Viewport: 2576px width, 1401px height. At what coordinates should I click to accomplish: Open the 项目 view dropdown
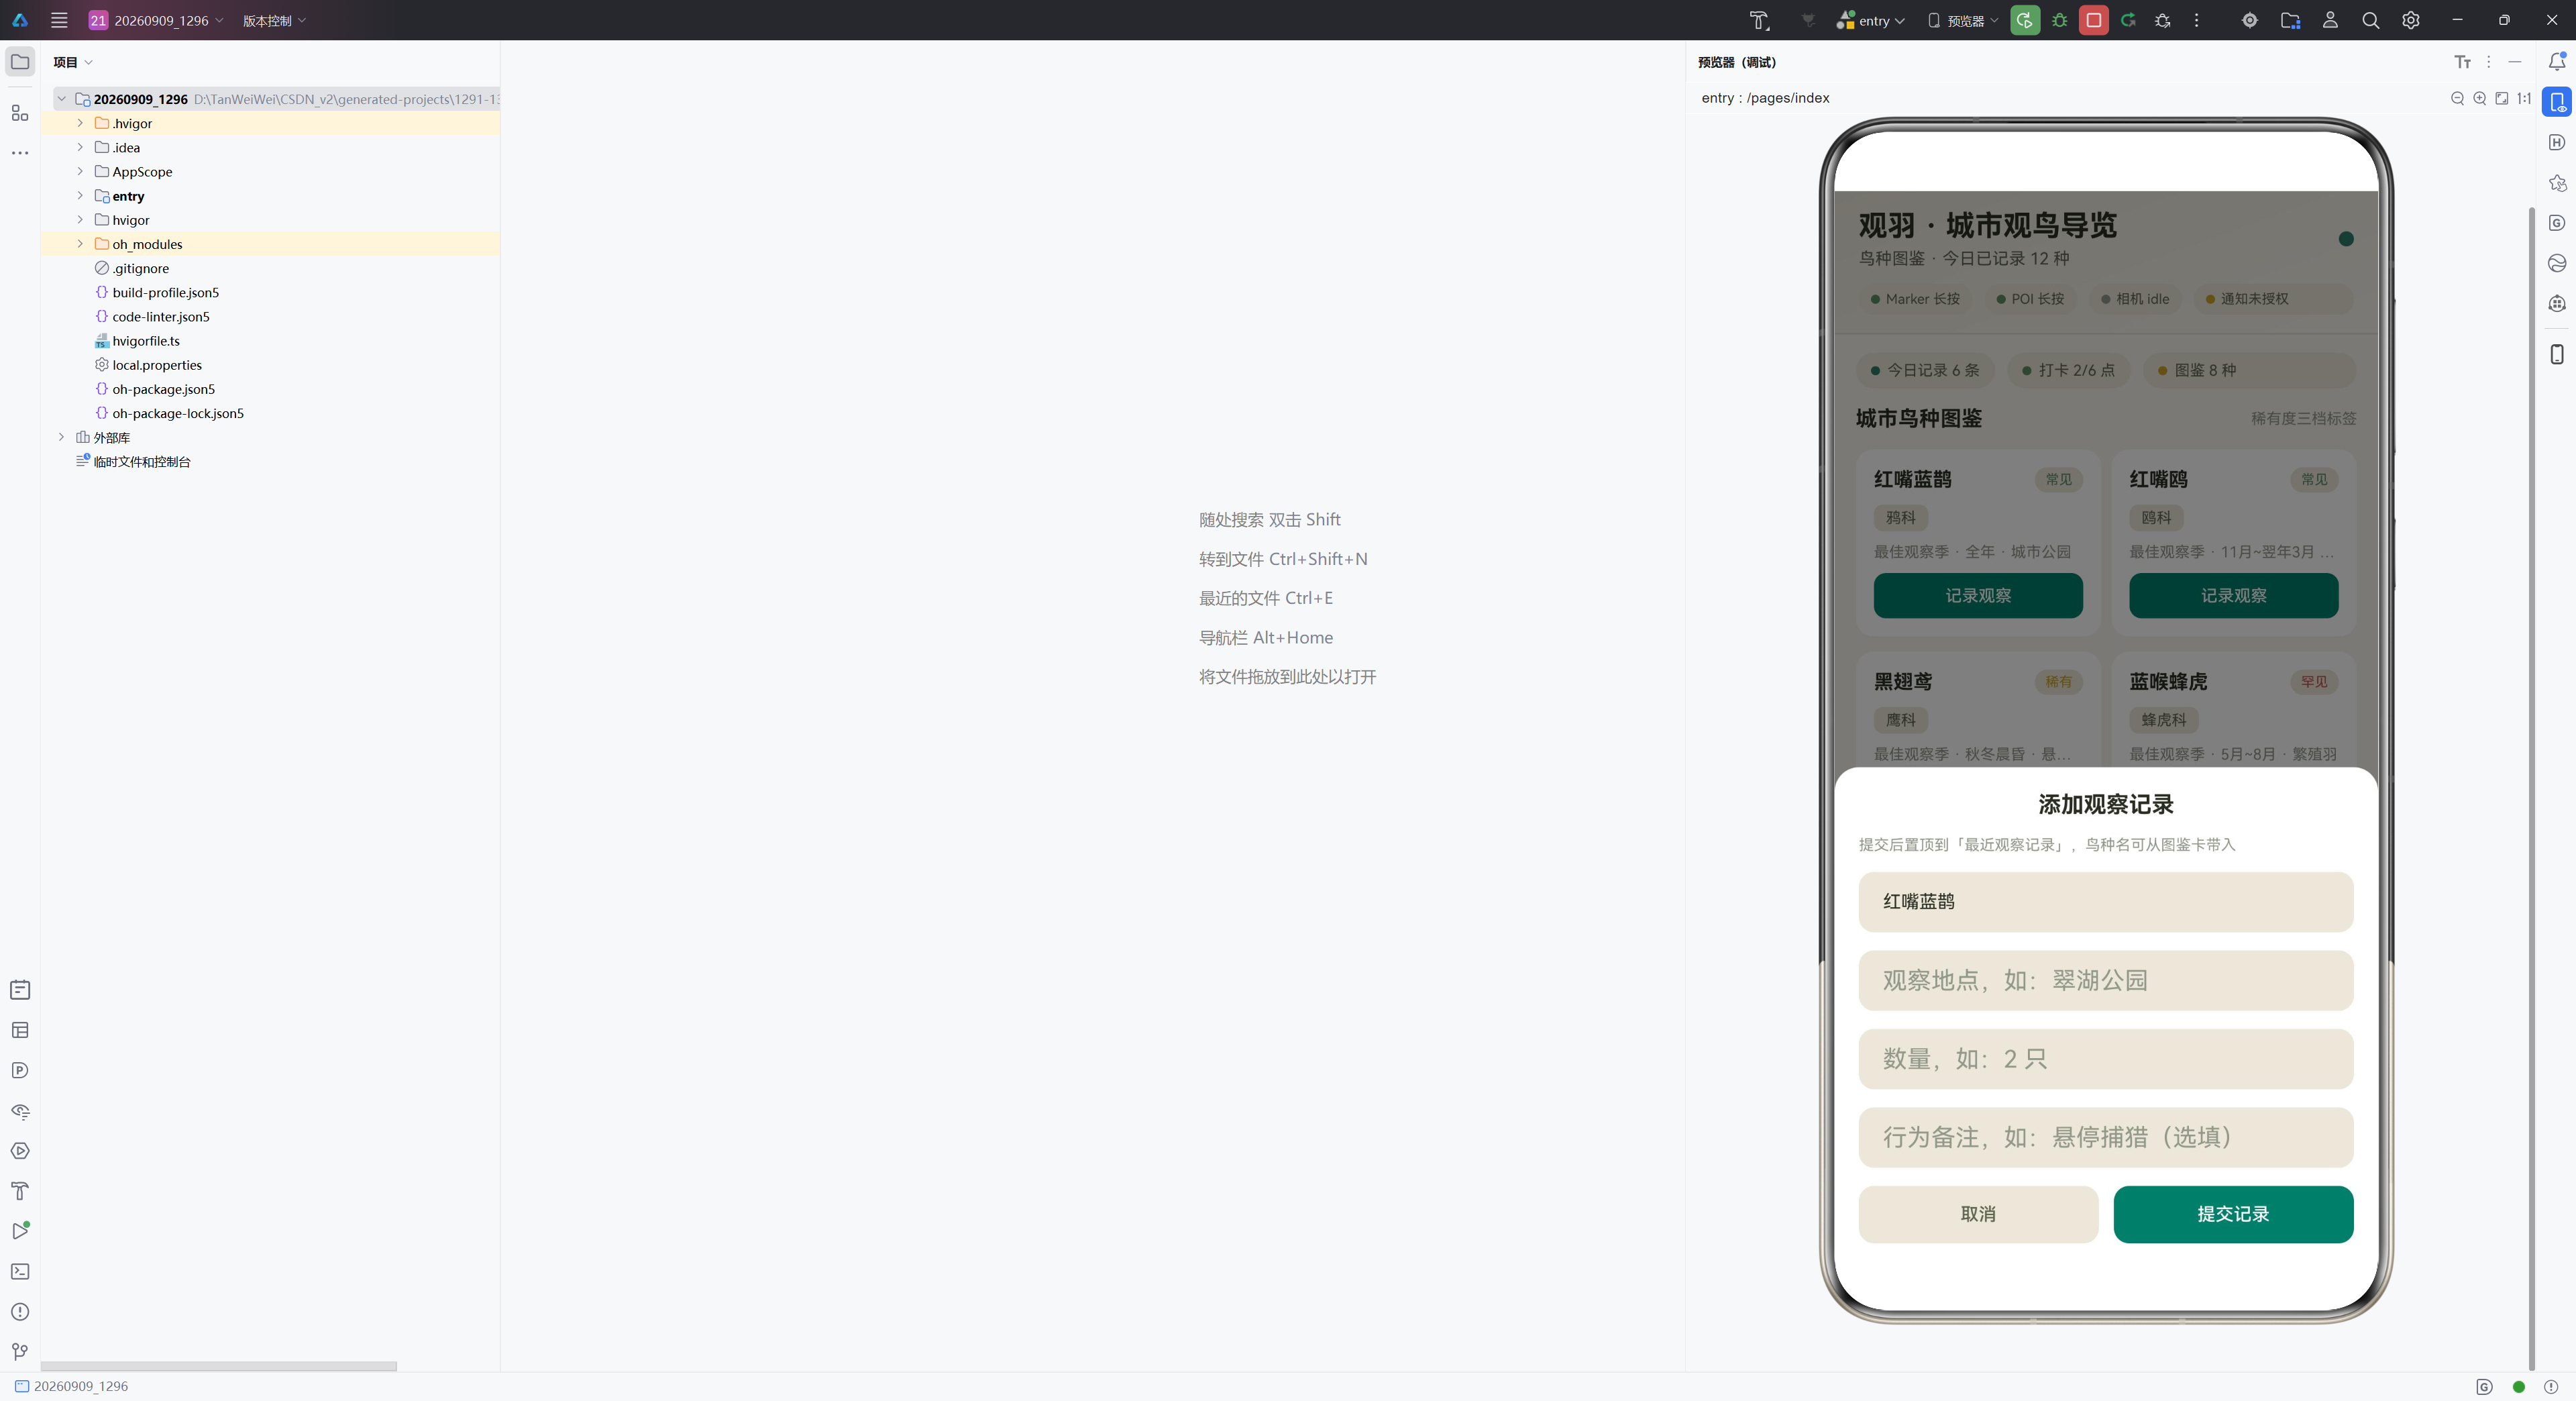(73, 62)
